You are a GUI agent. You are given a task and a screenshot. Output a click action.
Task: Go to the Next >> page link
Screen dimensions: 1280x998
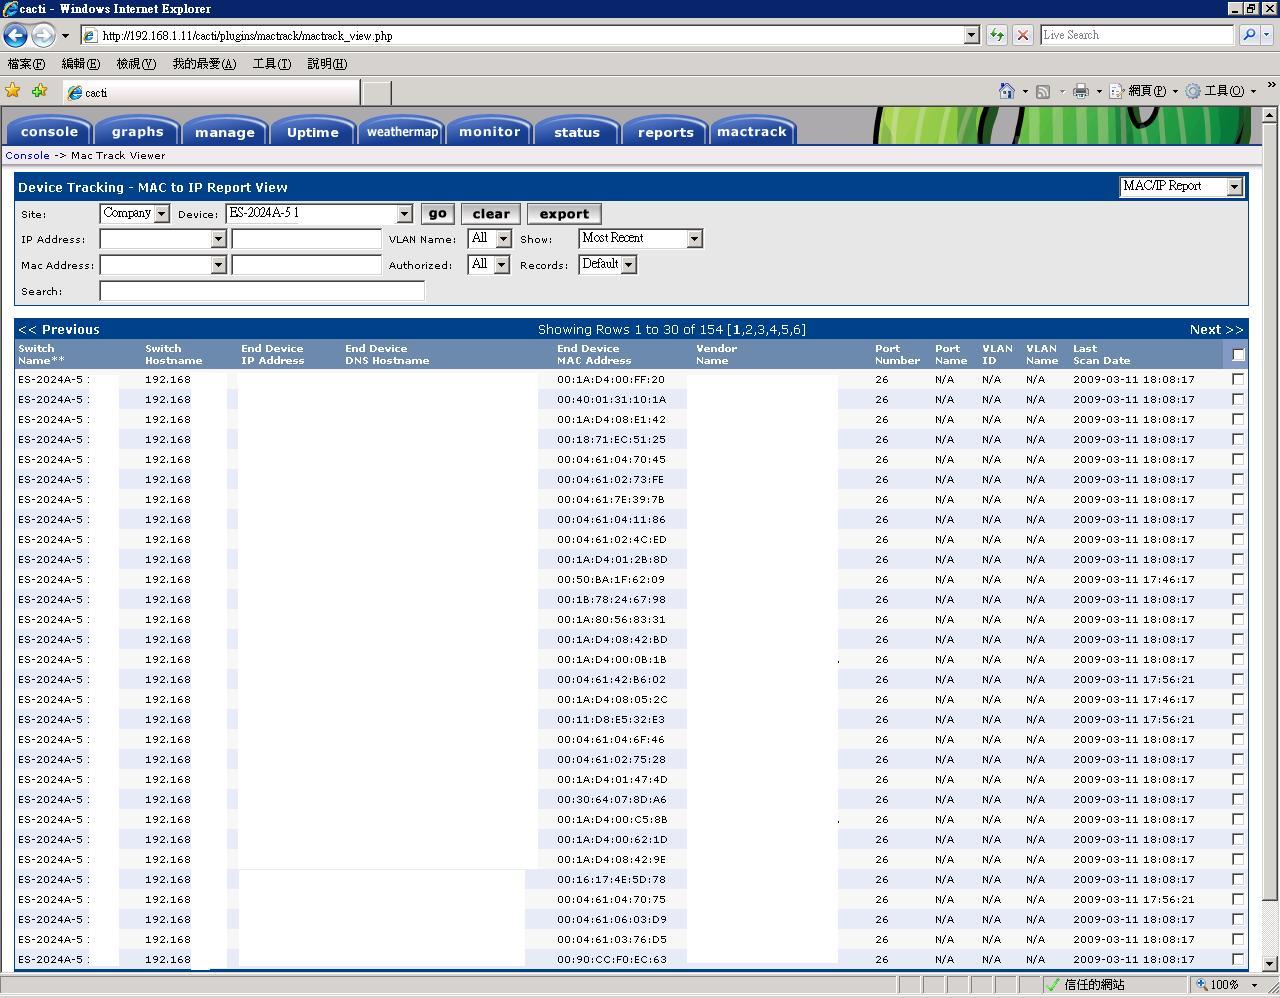(x=1216, y=329)
